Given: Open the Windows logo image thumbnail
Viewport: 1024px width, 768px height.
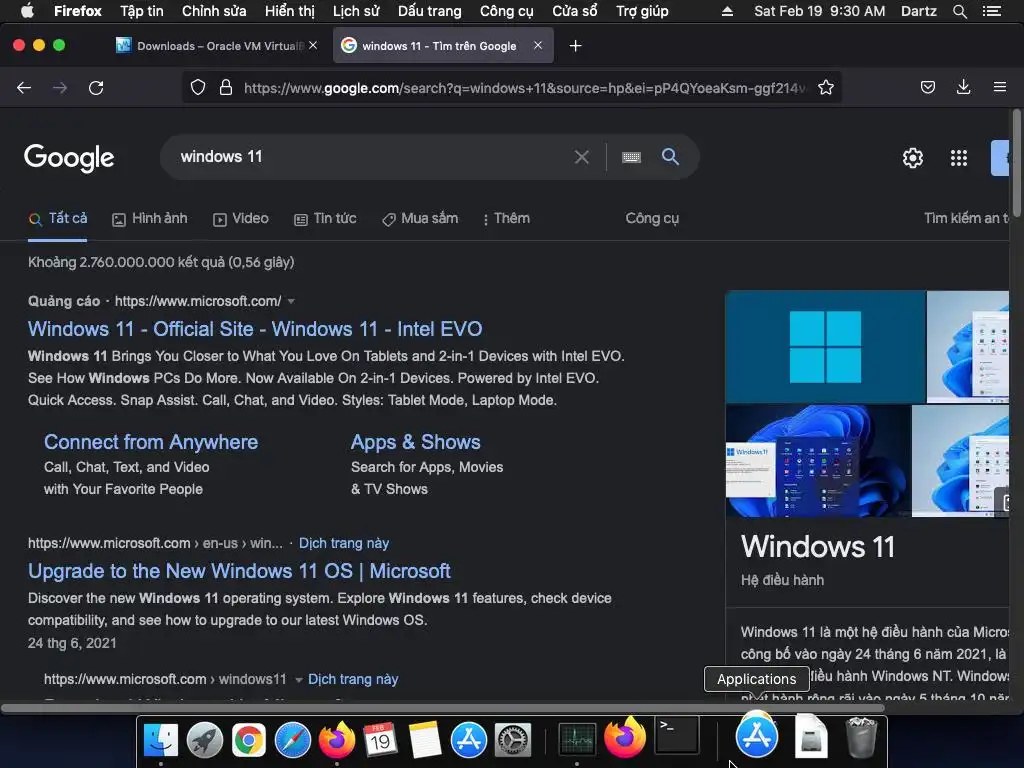Looking at the screenshot, I should coord(825,347).
